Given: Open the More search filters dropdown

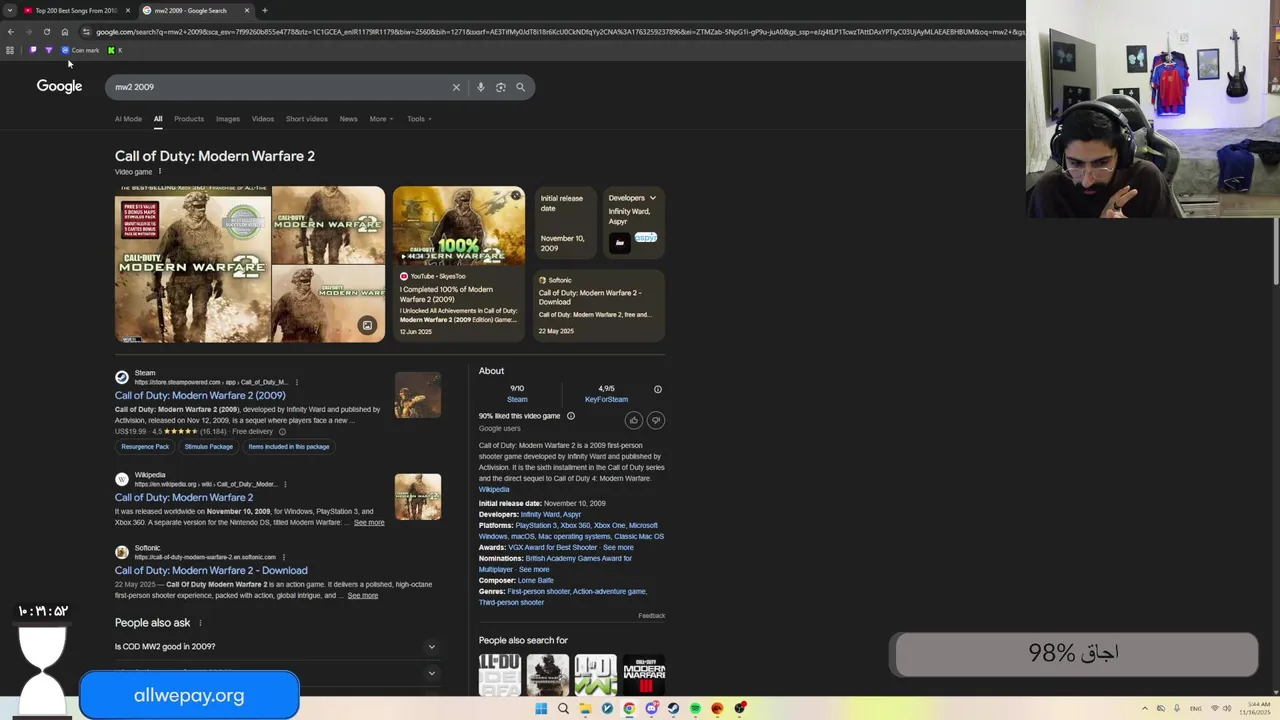Looking at the screenshot, I should click(381, 119).
